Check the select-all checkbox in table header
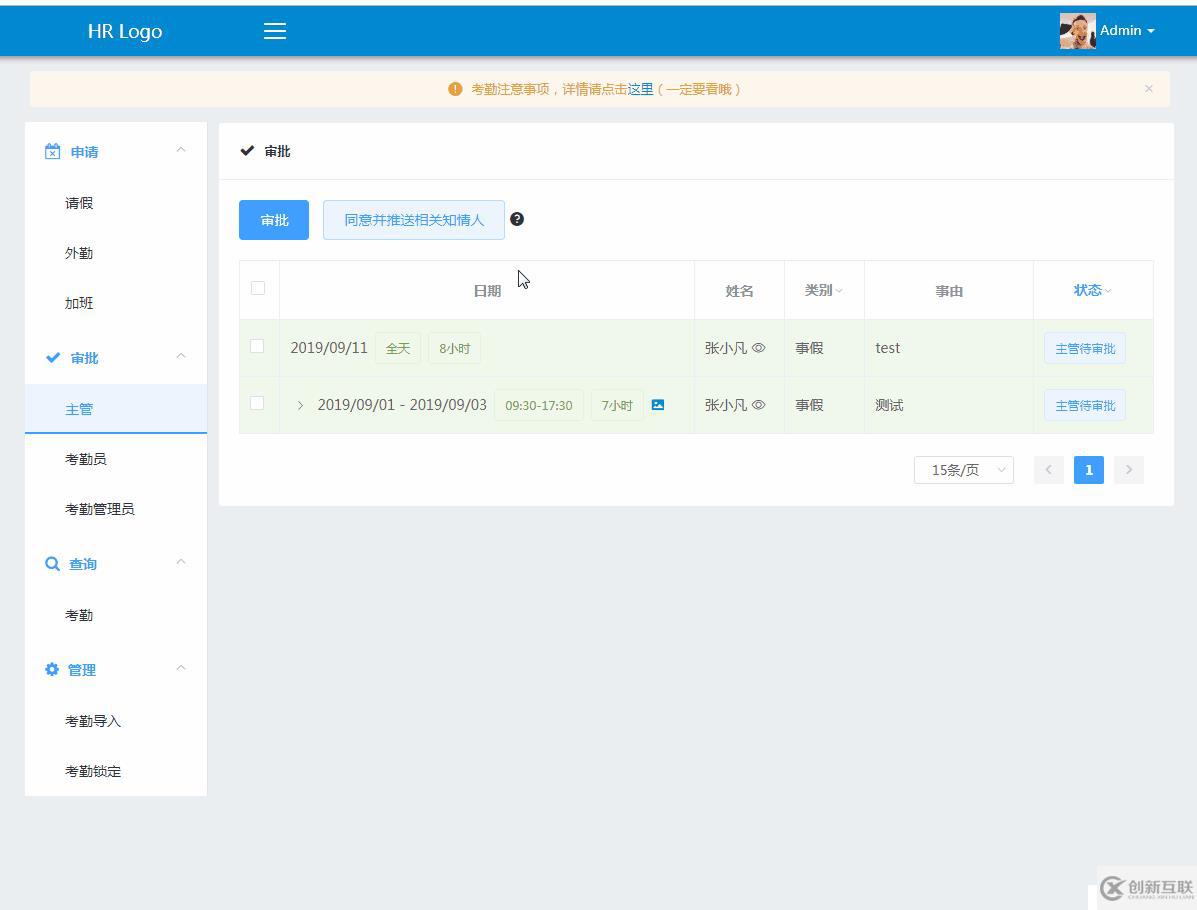Viewport: 1197px width, 910px height. pos(258,288)
